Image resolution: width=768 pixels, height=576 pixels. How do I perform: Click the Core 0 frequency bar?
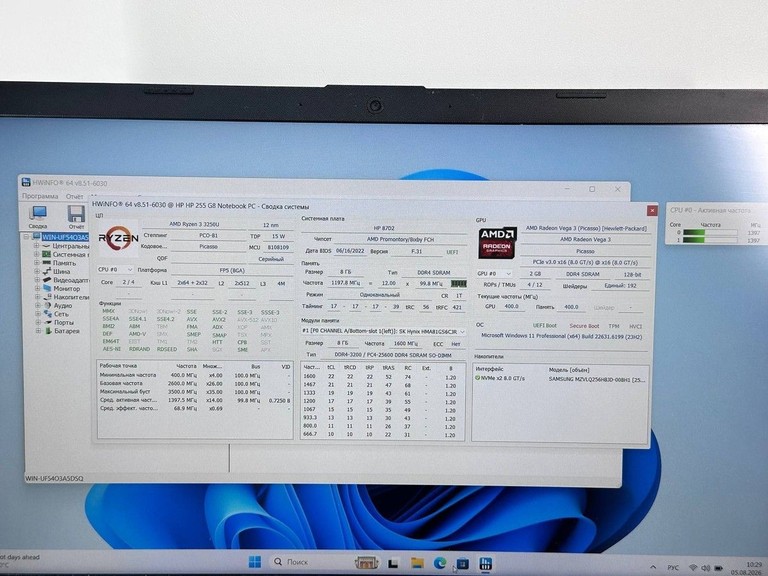point(710,233)
